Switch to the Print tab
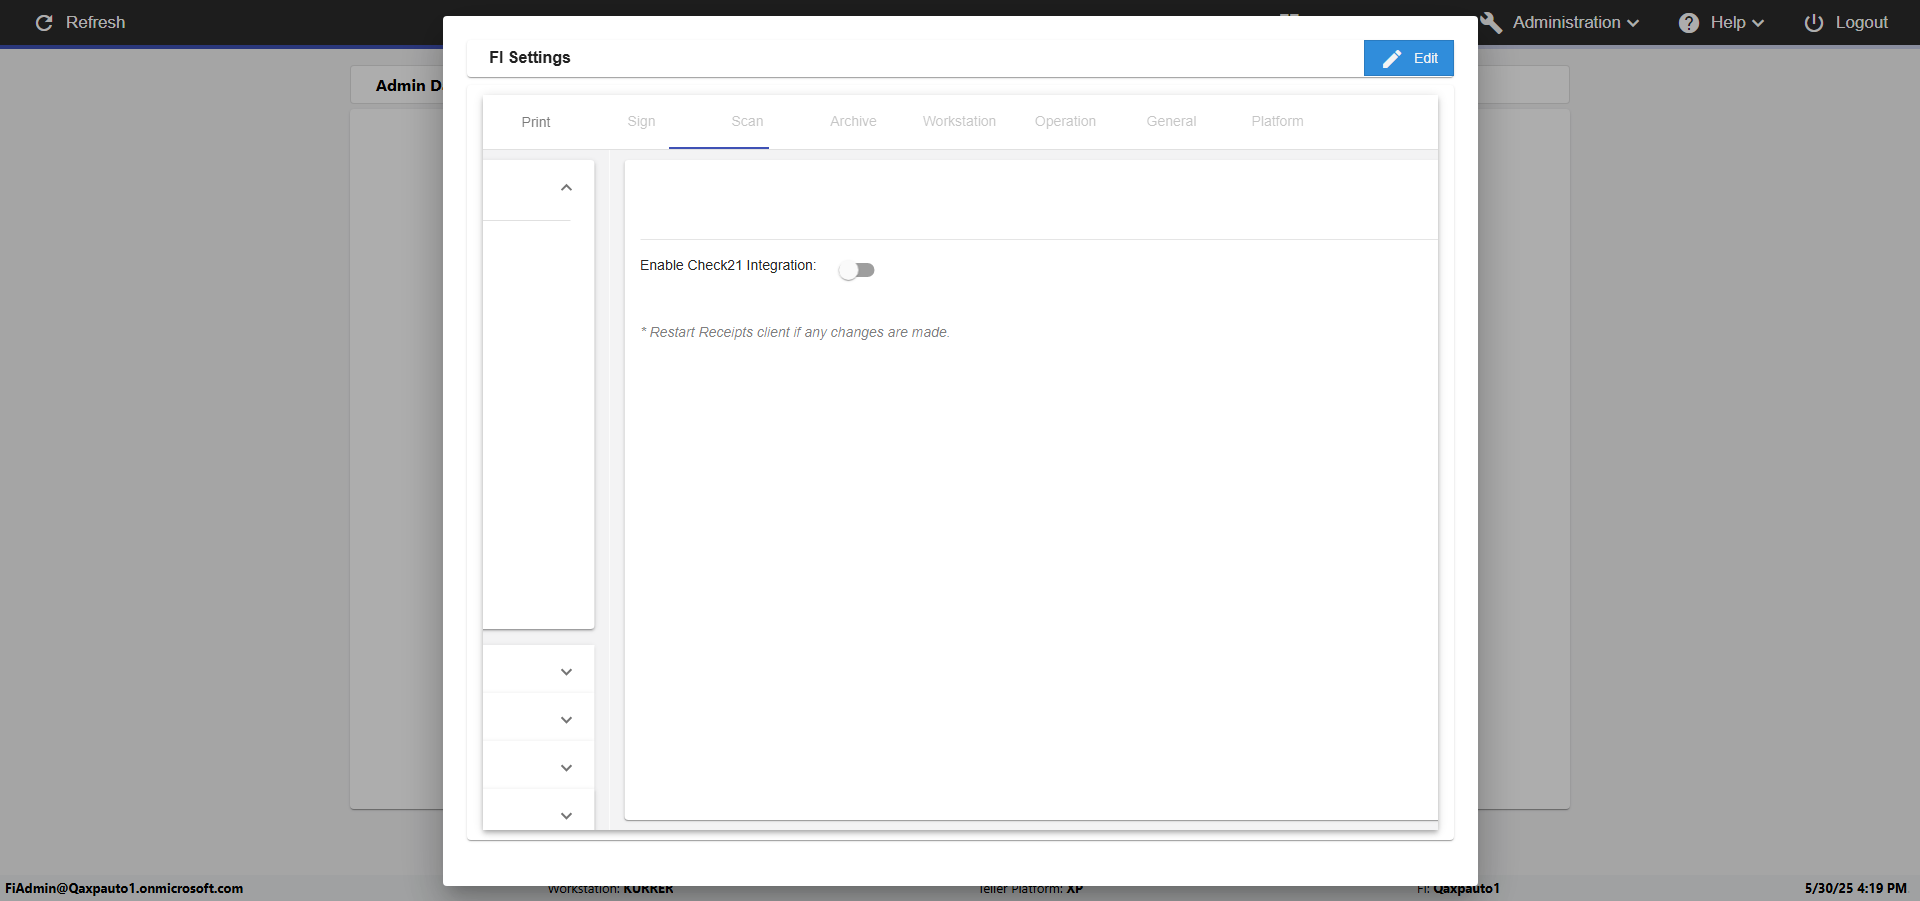 click(536, 122)
